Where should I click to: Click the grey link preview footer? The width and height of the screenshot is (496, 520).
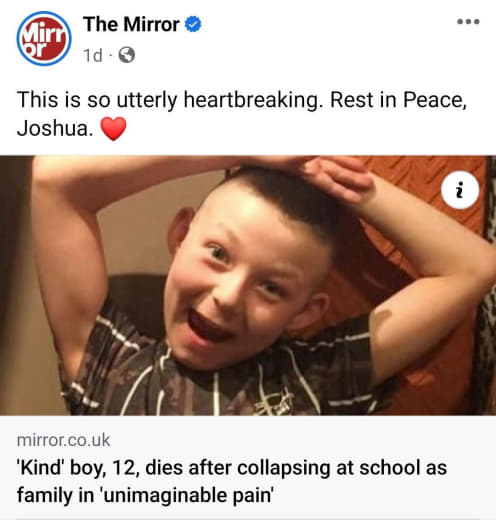point(248,467)
